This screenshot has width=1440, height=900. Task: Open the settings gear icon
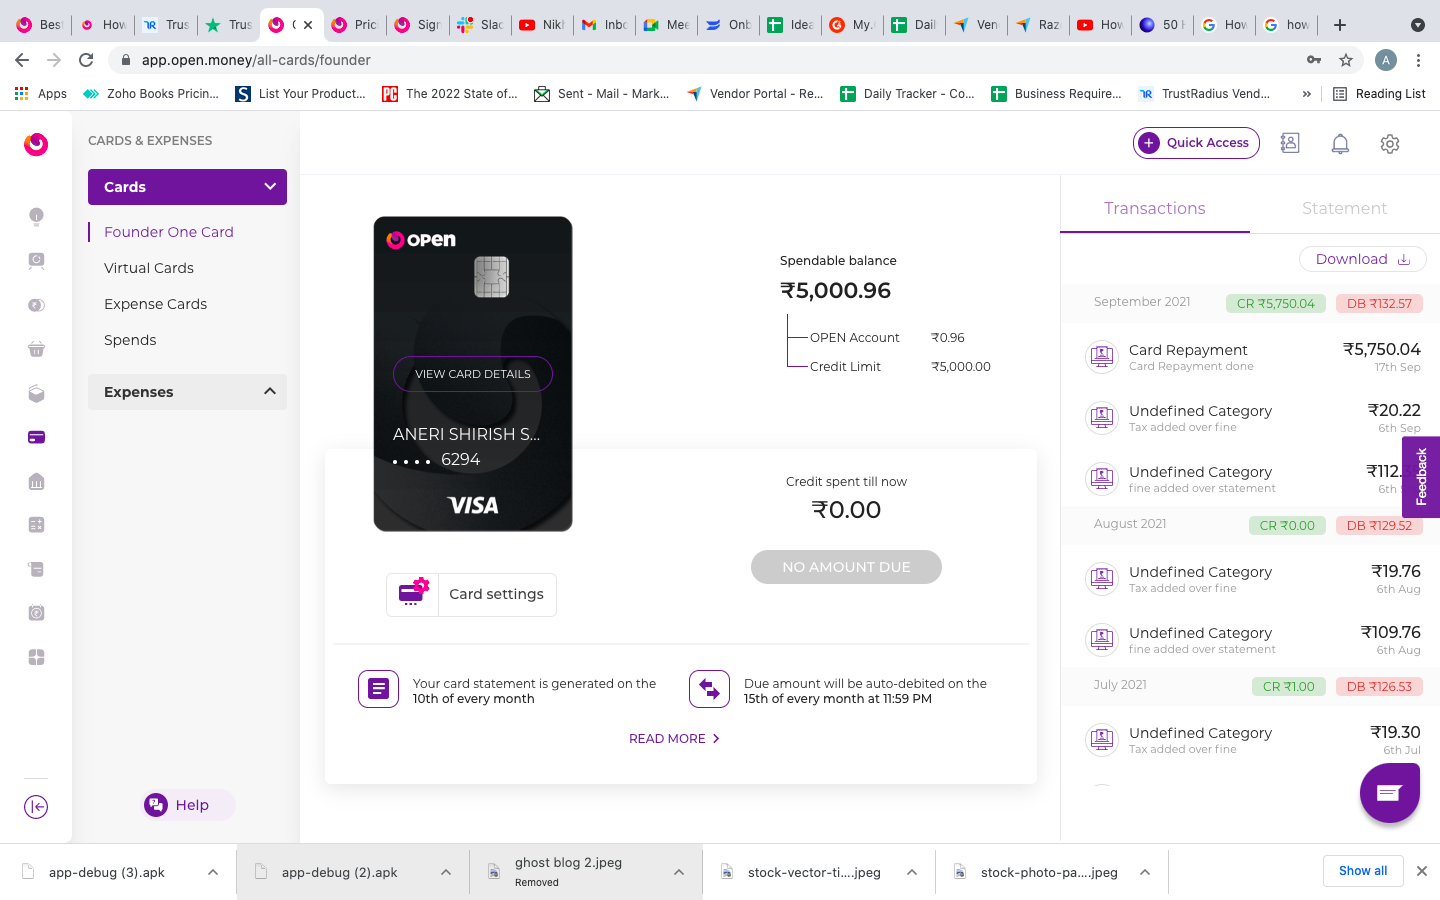click(1389, 144)
